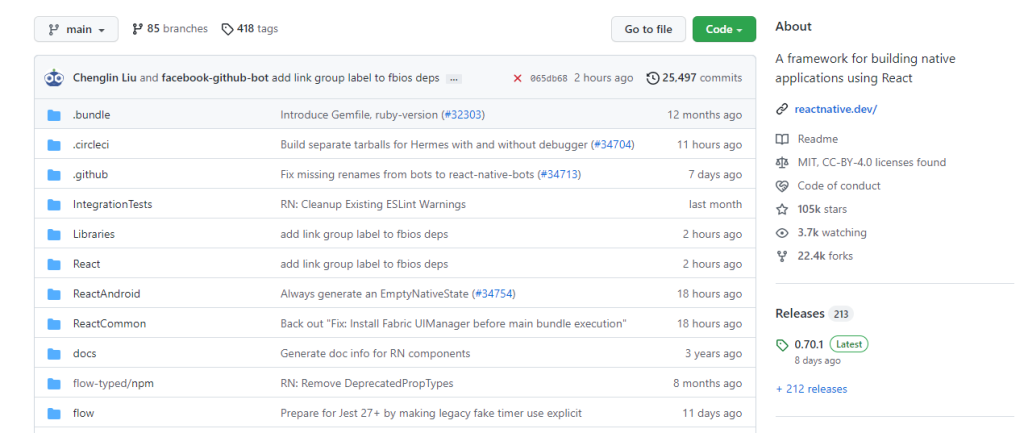Click the .github folder icon
This screenshot has width=1024, height=433.
tap(54, 175)
